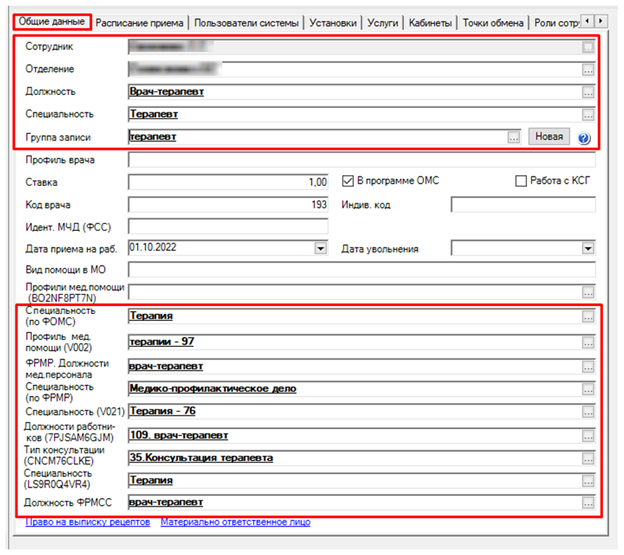Click the Медико-профилактическое дело value
This screenshot has height=555, width=624.
(x=213, y=389)
